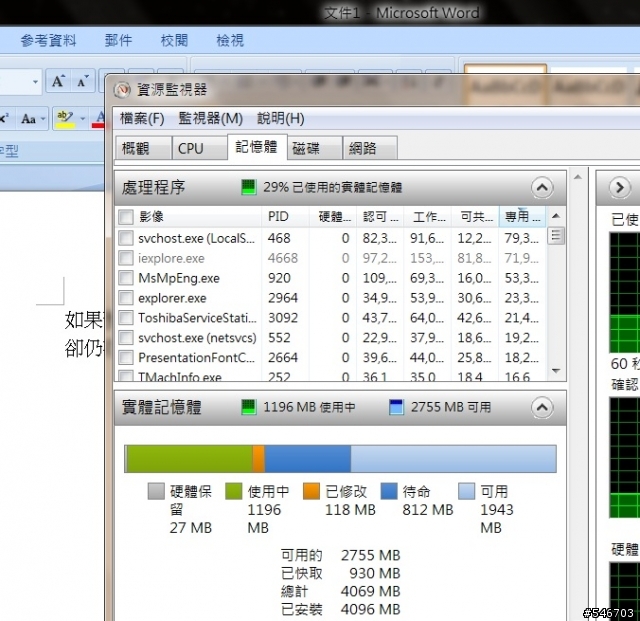This screenshot has width=640, height=621.
Task: Select the TMachInfo.exe process row
Action: [x=331, y=376]
